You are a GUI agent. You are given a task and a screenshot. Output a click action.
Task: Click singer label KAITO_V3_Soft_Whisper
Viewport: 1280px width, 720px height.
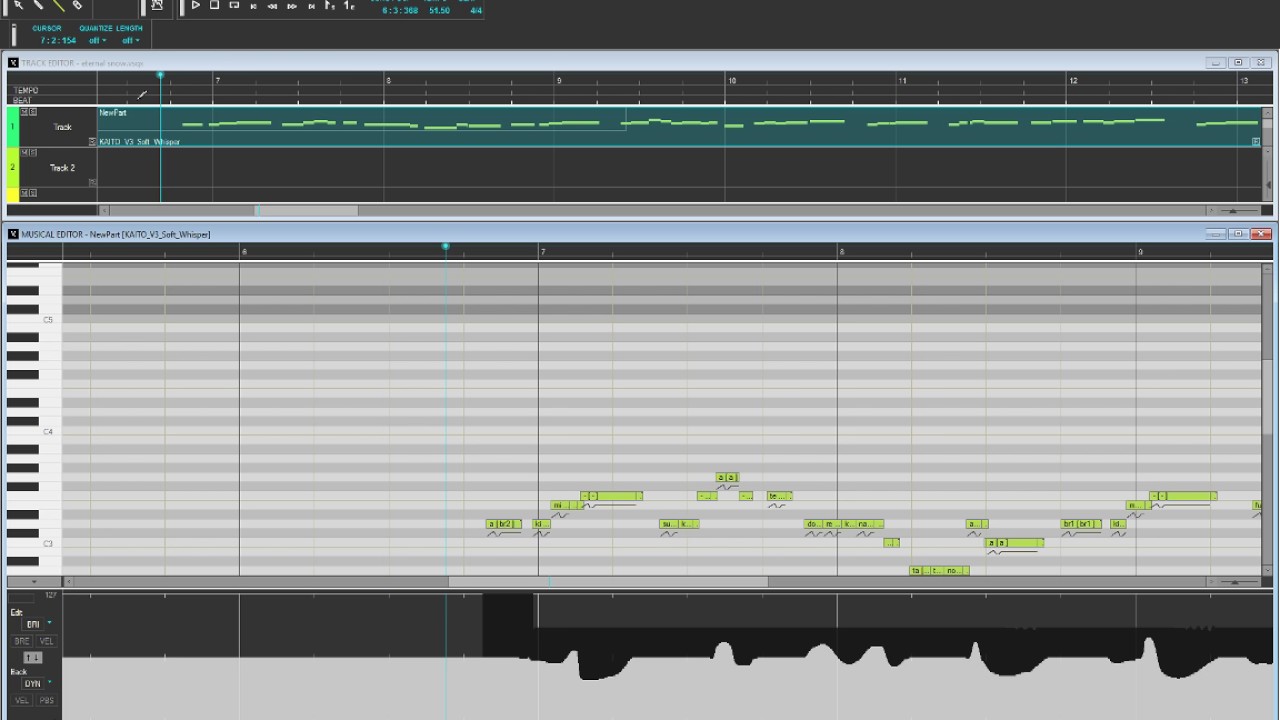pyautogui.click(x=140, y=142)
